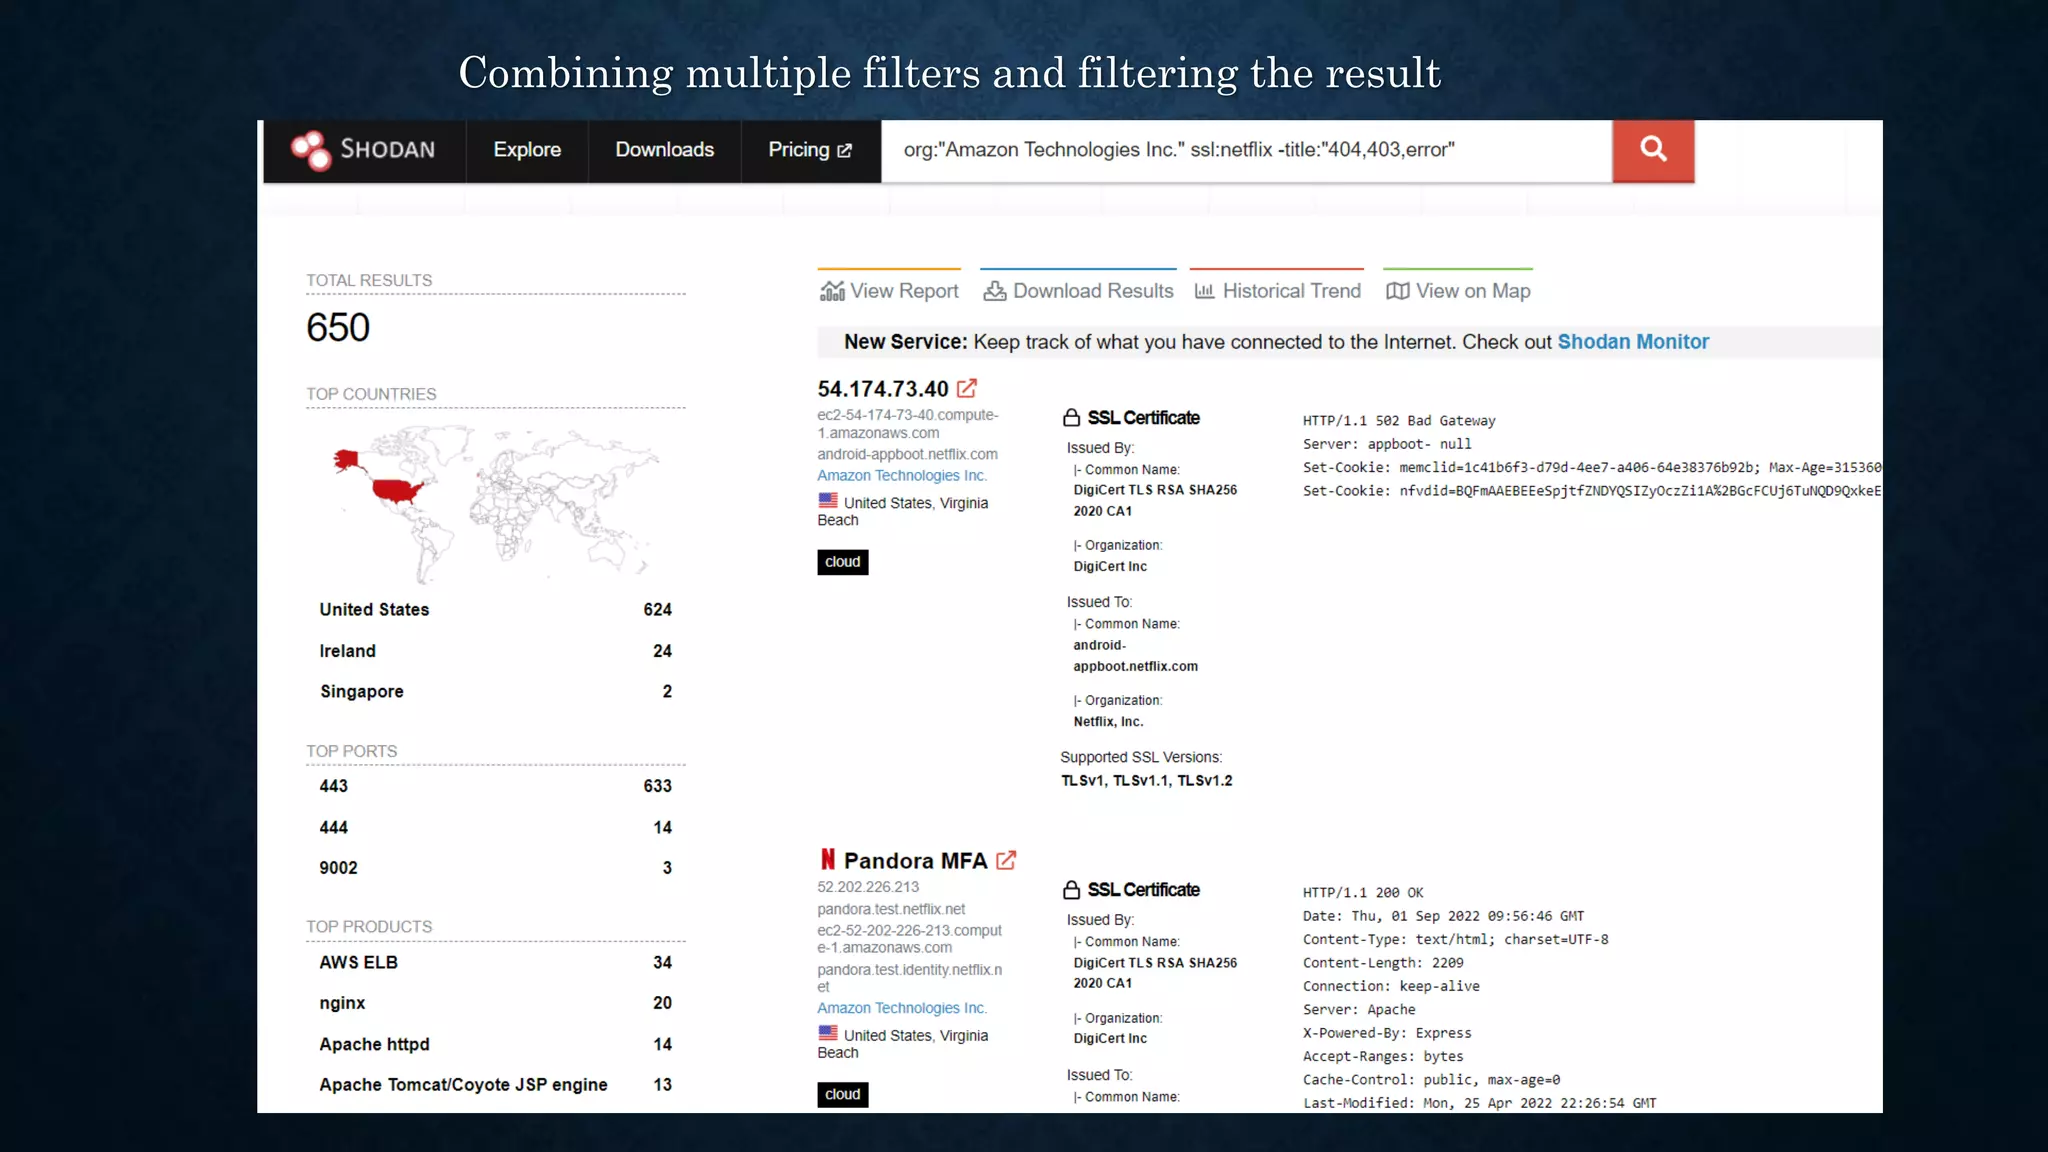
Task: Filter by United States country
Action: [x=374, y=610]
